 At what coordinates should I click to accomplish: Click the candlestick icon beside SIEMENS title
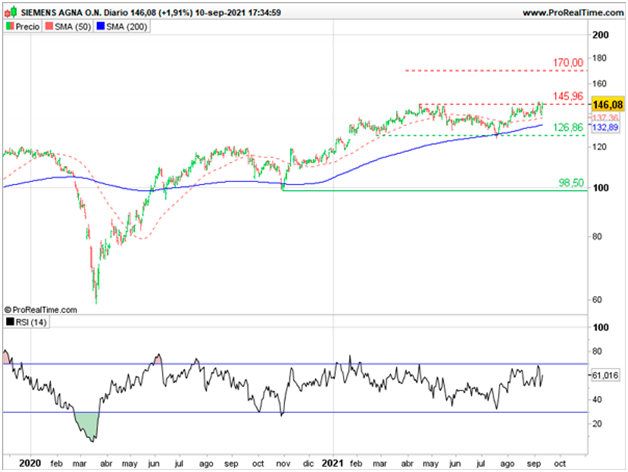pos(11,12)
